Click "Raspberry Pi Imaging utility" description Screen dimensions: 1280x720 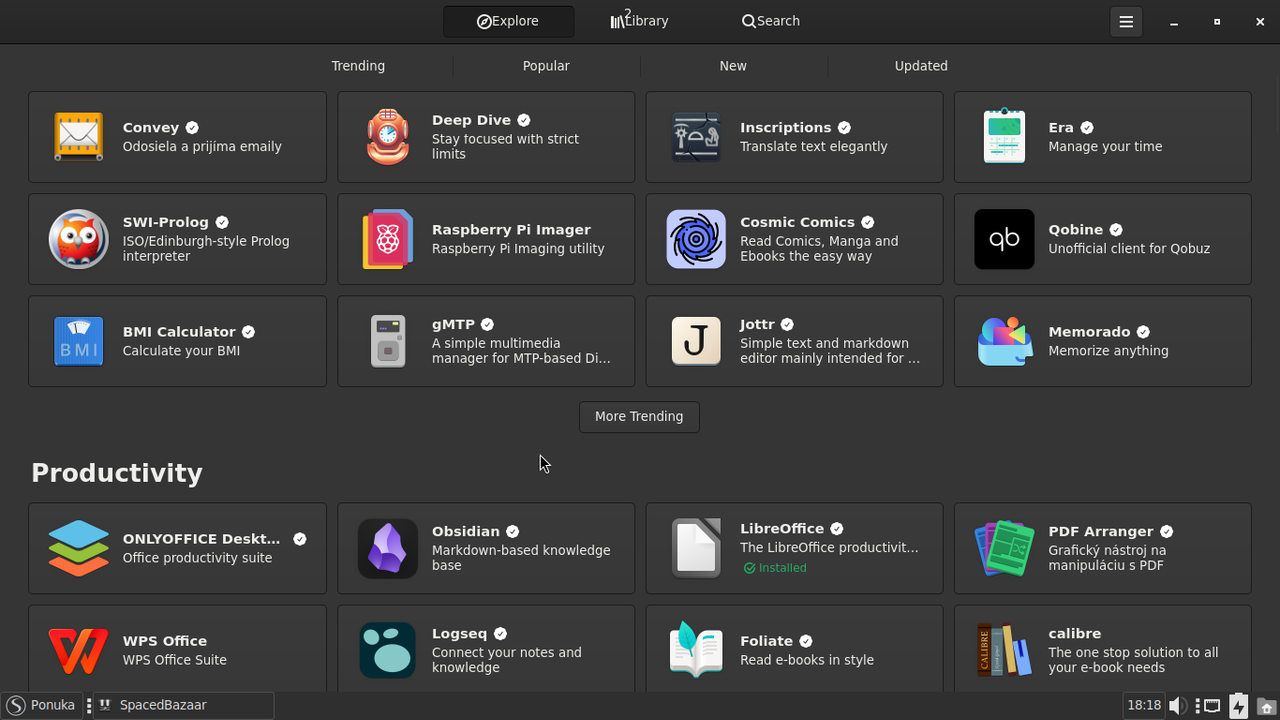518,248
